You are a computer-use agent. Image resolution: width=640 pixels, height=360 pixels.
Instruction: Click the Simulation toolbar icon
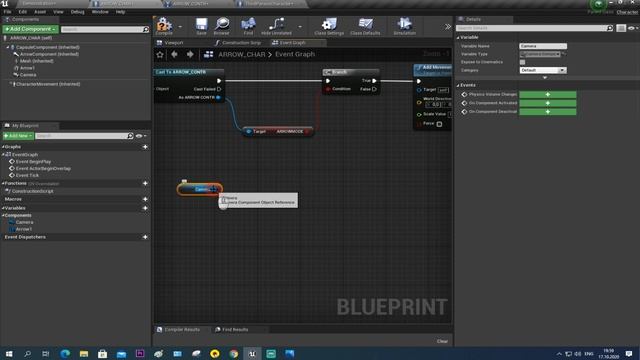404,26
